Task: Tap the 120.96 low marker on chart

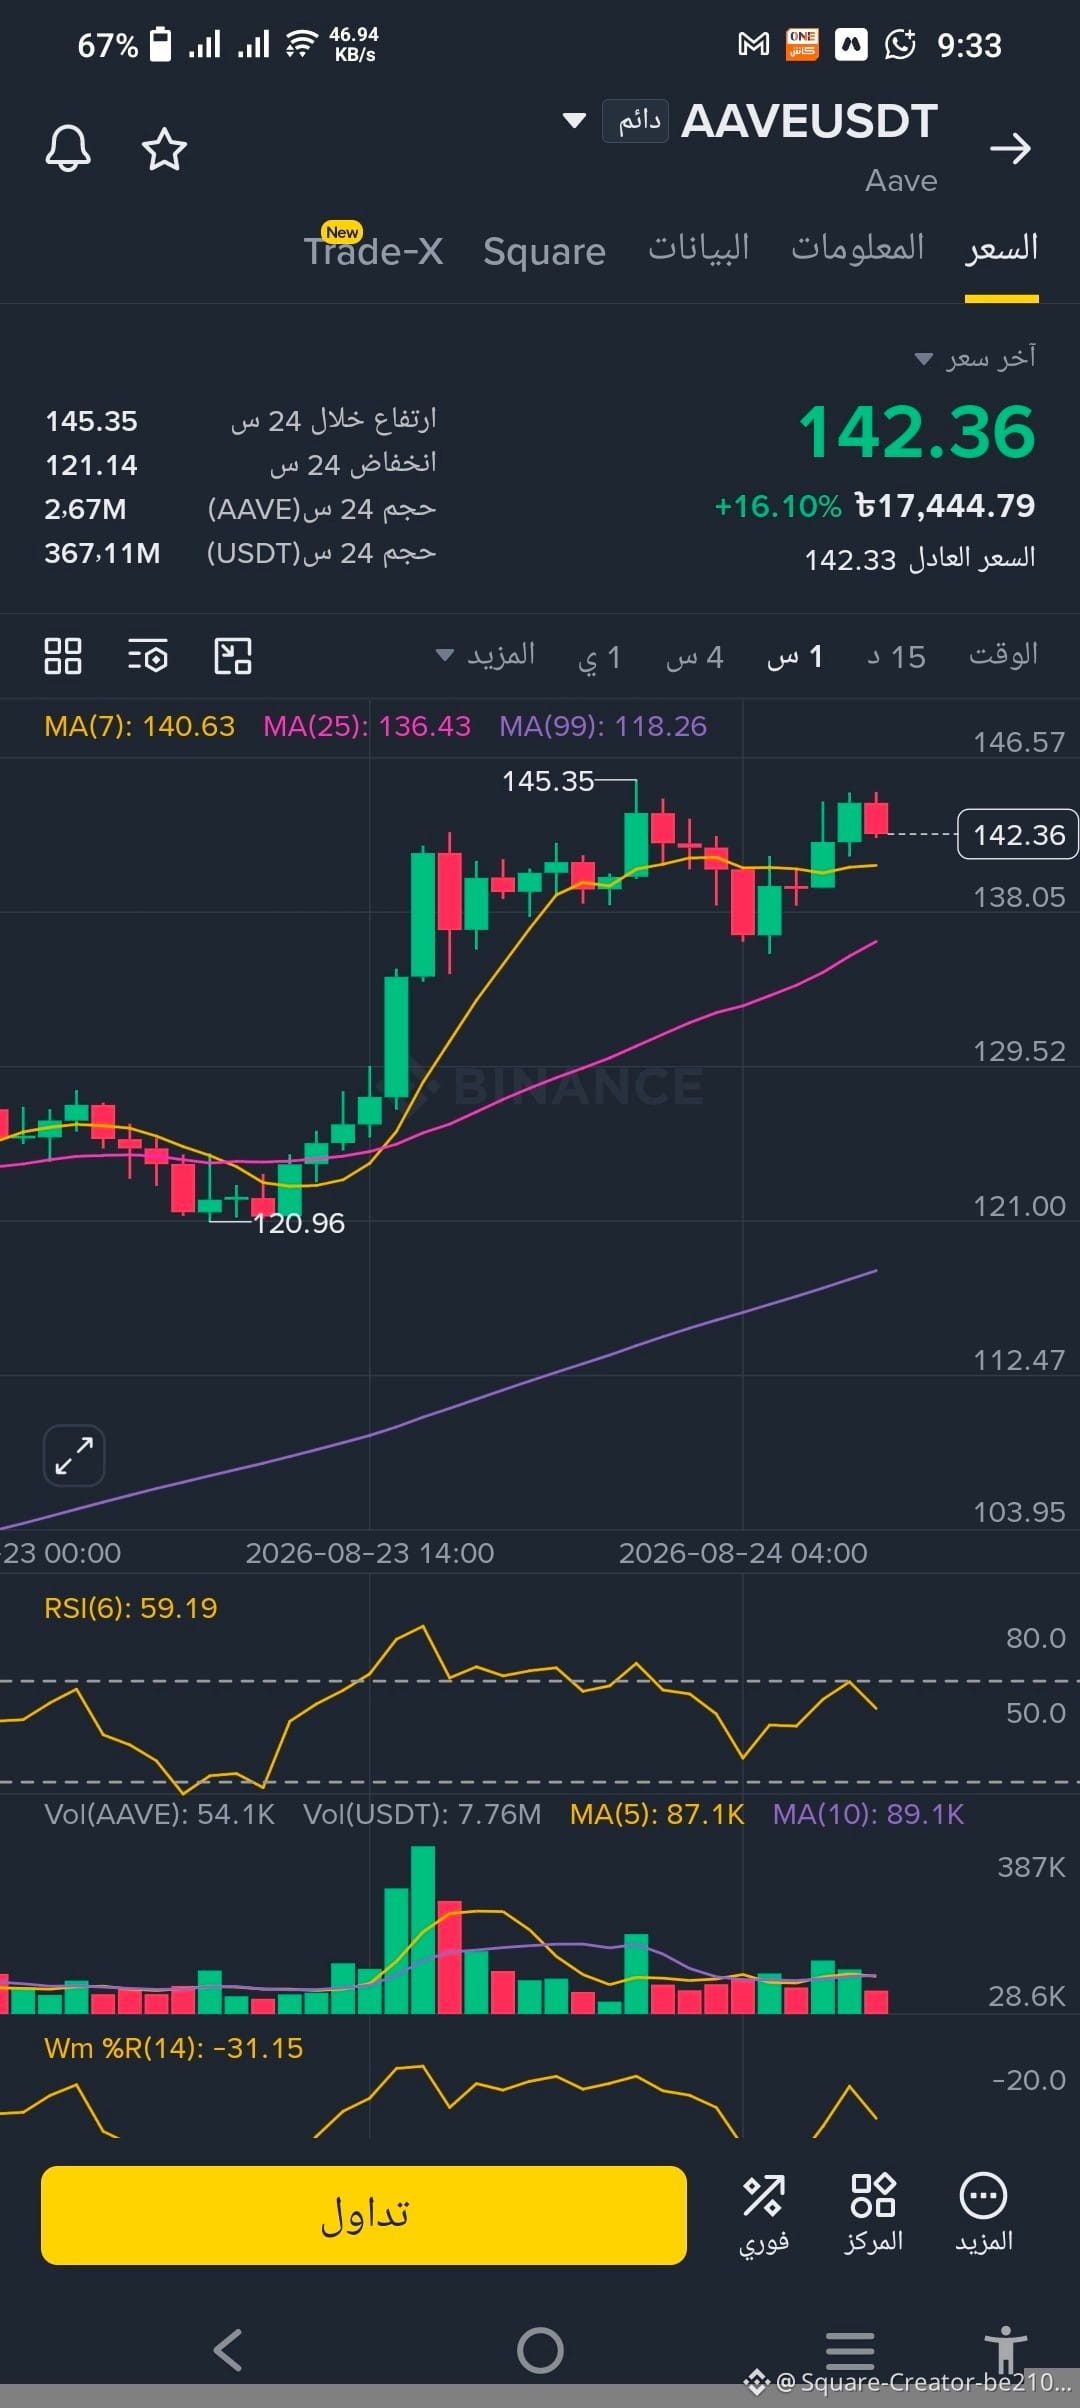Action: coord(299,1223)
